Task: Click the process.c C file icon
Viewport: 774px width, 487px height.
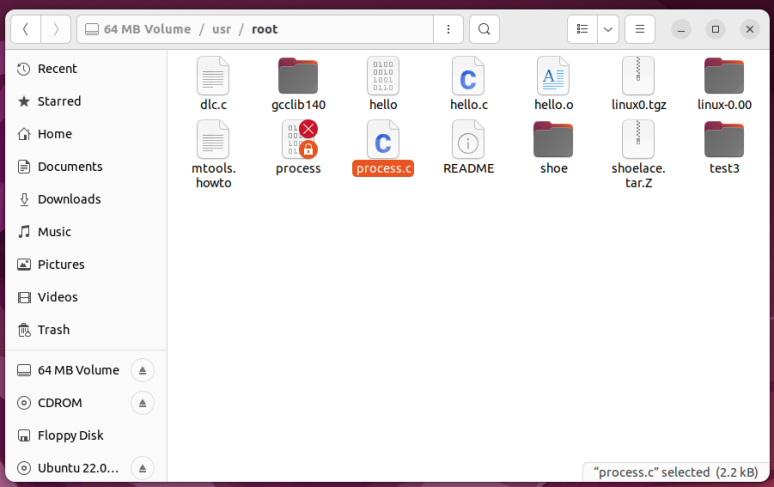Action: click(383, 140)
